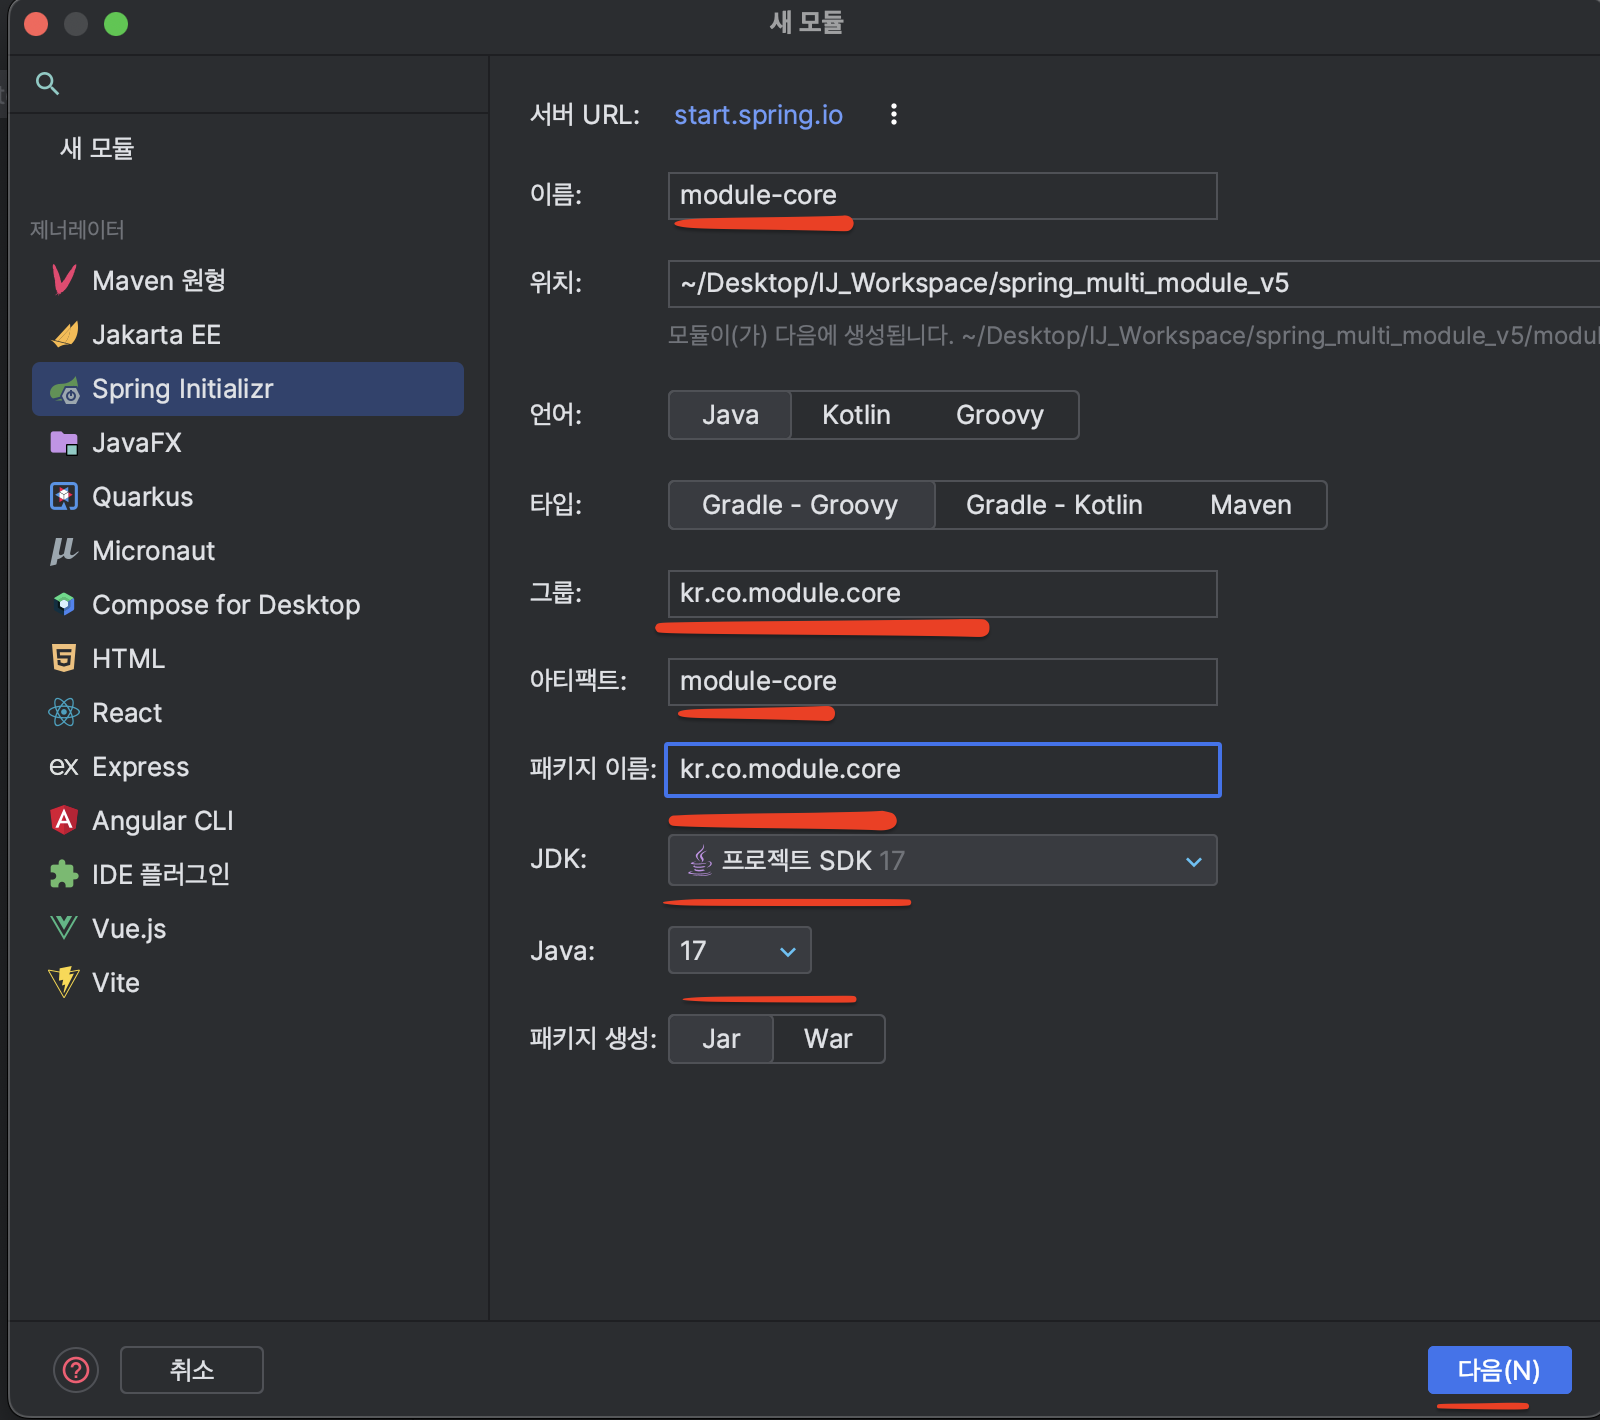This screenshot has height=1420, width=1600.
Task: Select the Micronaut generator
Action: tap(248, 550)
